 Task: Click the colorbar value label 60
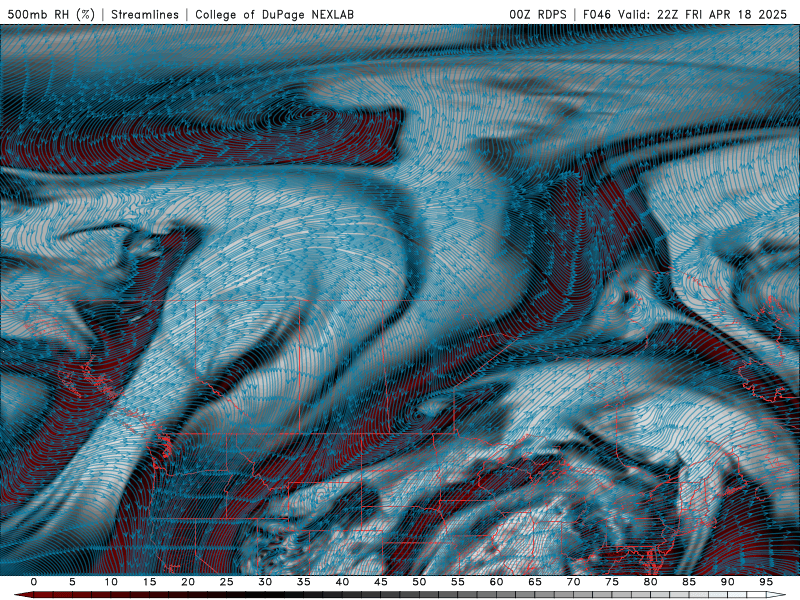click(496, 582)
